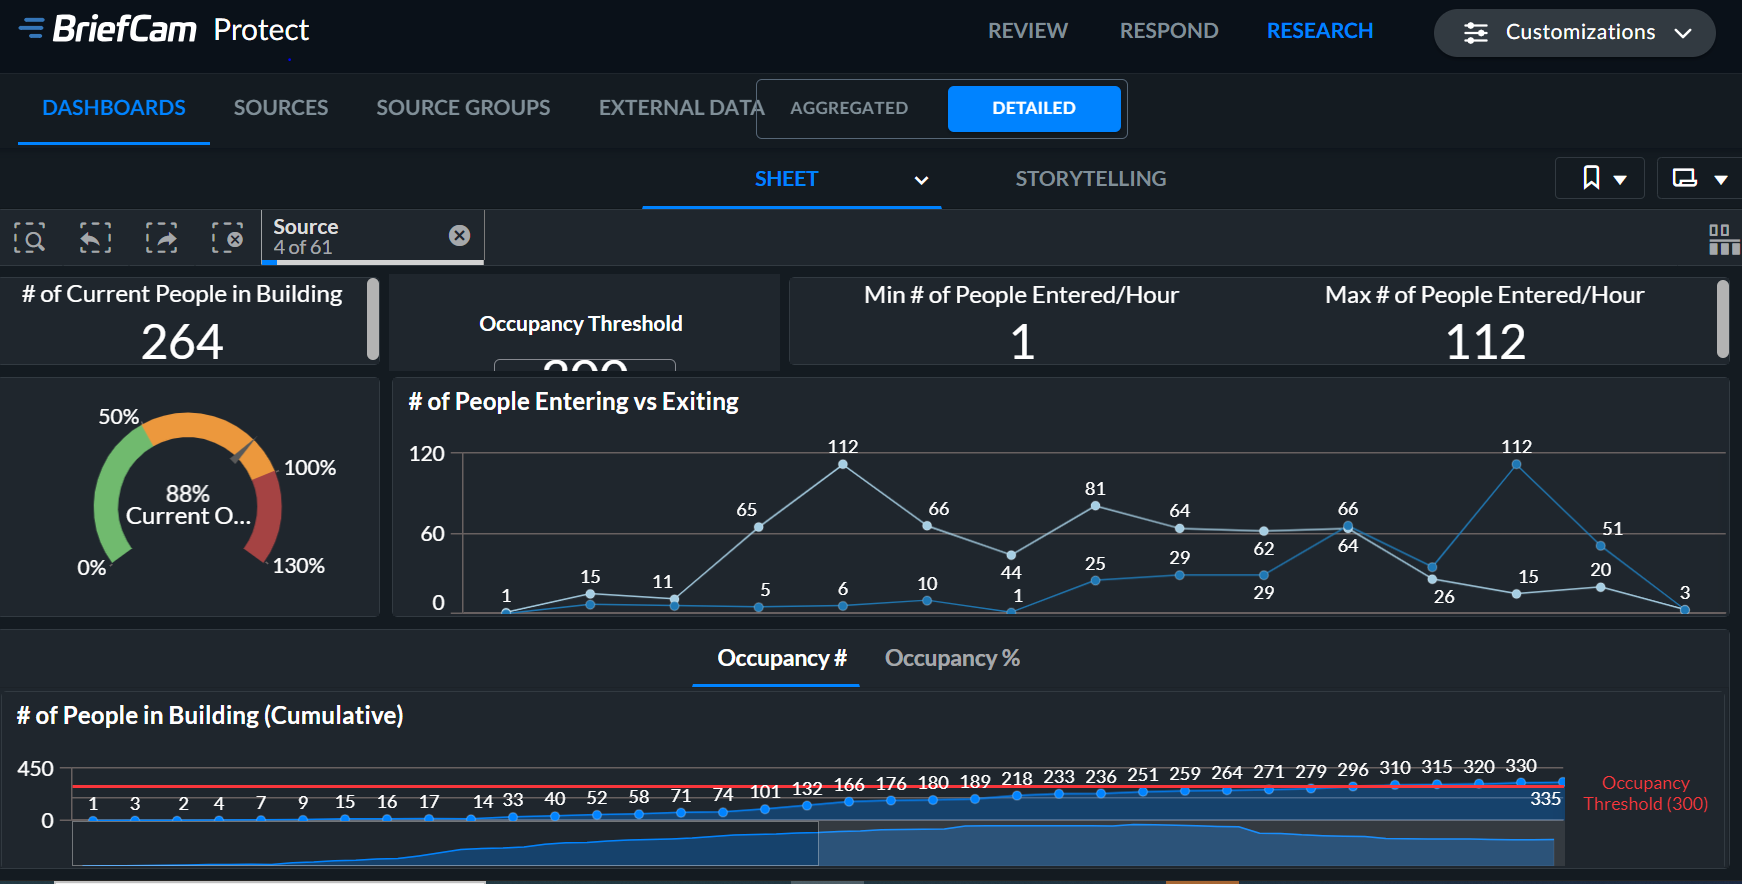Image resolution: width=1742 pixels, height=884 pixels.
Task: Open the sheet notes dropdown icon
Action: tap(1698, 178)
